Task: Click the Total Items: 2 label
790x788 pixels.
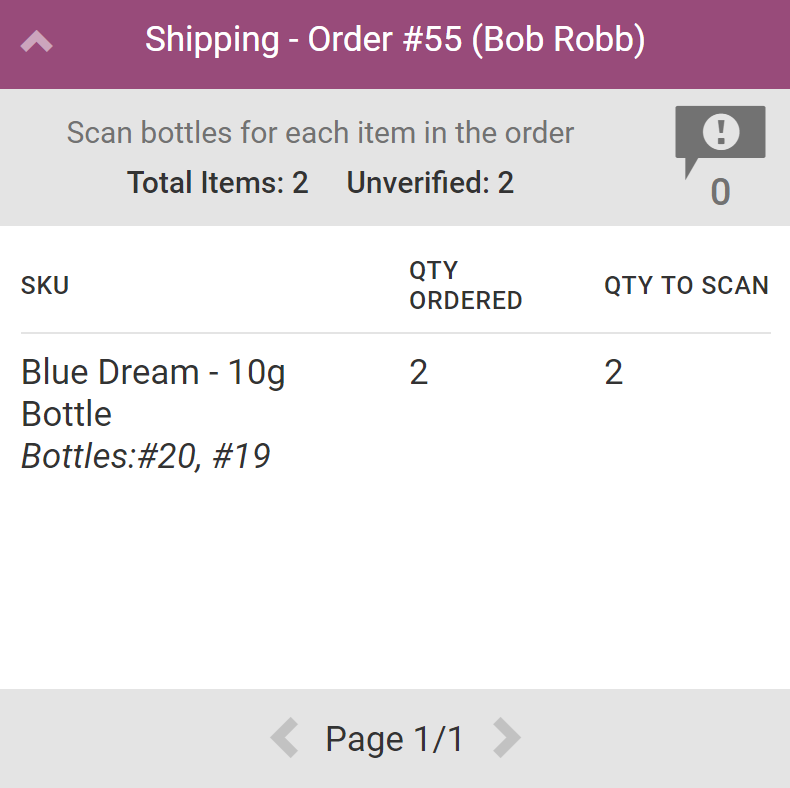Action: click(217, 182)
